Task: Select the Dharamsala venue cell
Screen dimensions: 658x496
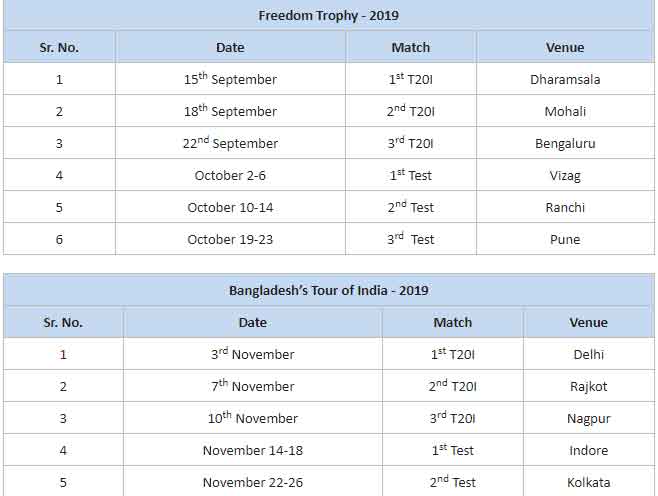Action: (565, 79)
